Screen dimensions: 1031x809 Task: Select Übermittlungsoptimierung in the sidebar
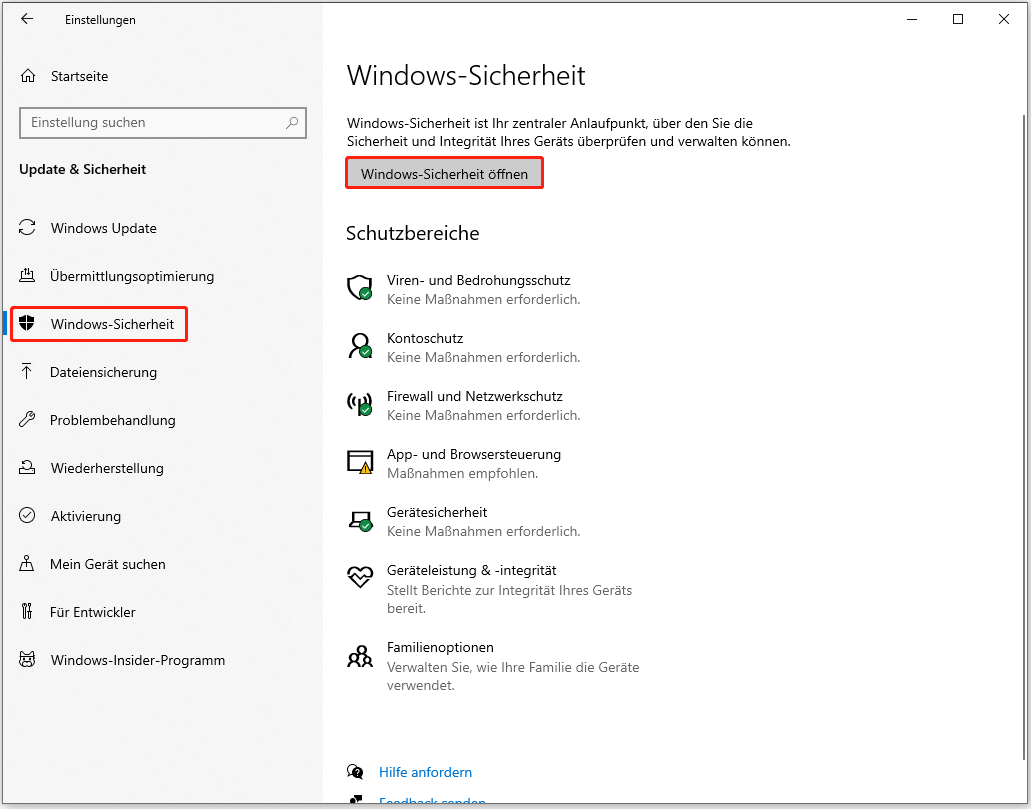click(x=132, y=276)
